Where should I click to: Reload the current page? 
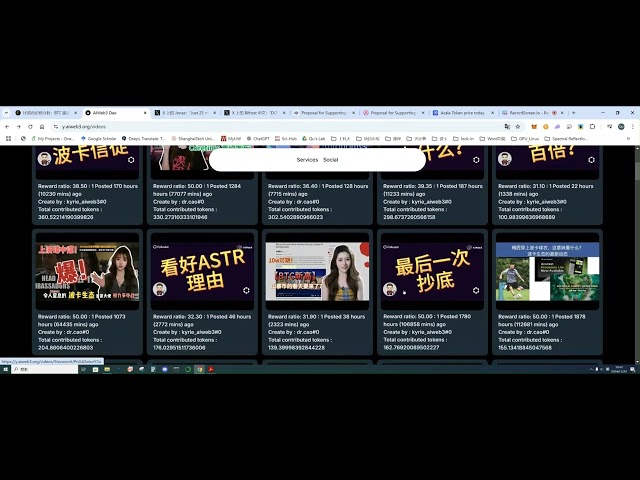click(30, 127)
